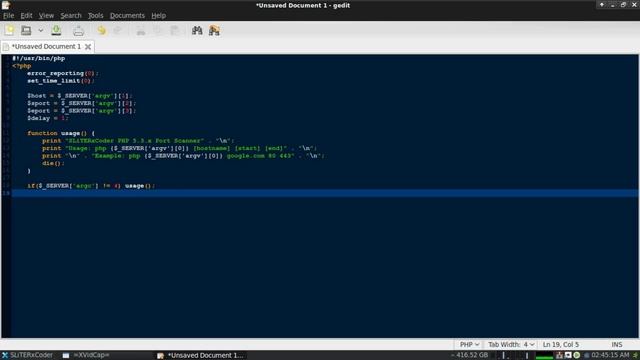Click the Copy toolbar icon
The width and height of the screenshot is (640, 360).
158,31
